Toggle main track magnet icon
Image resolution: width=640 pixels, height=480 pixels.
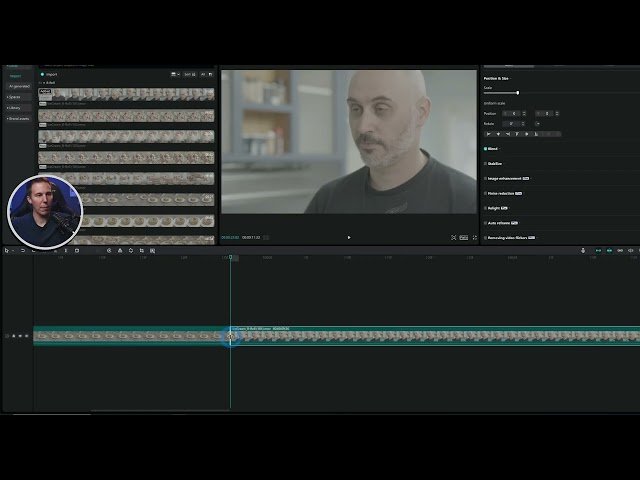pos(598,251)
